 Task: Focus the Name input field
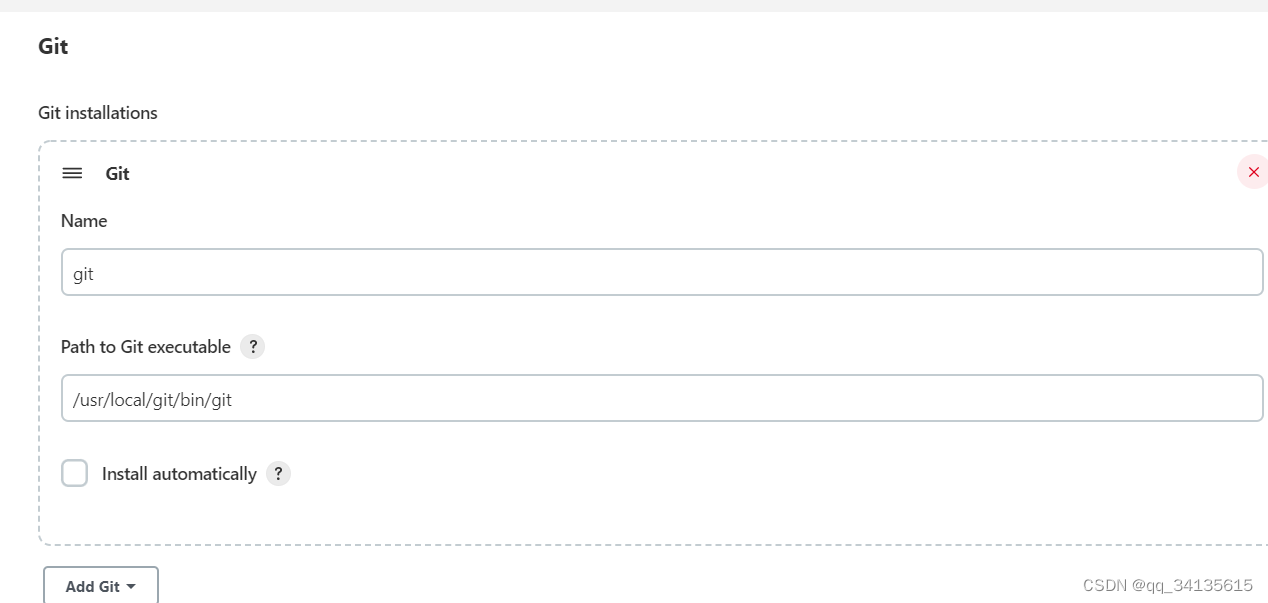(x=660, y=272)
